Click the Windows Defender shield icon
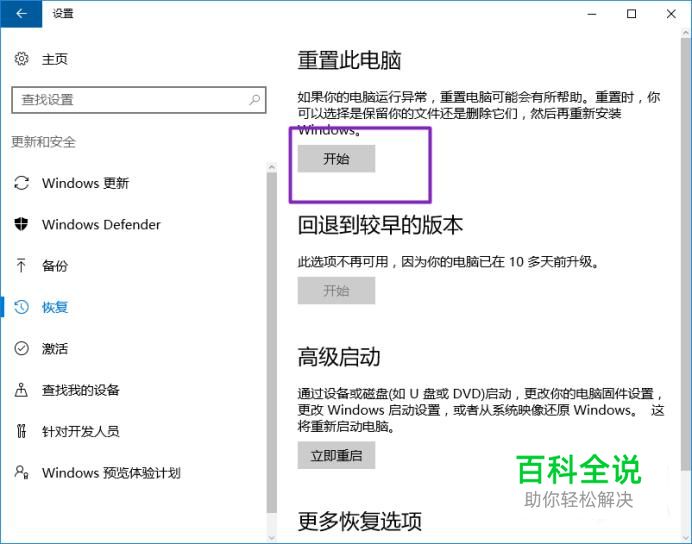This screenshot has width=692, height=544. tap(21, 224)
